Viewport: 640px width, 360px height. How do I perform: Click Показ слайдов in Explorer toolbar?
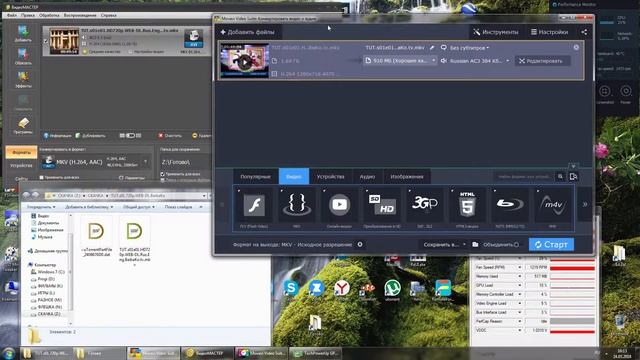tap(178, 207)
